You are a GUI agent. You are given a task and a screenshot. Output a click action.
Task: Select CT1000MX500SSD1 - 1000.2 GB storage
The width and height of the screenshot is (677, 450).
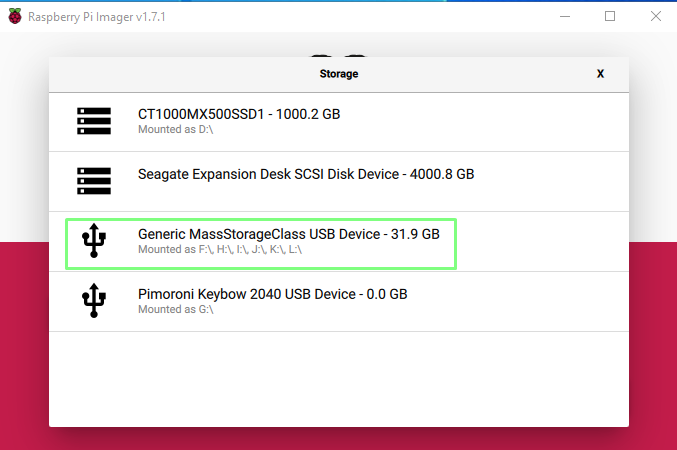coord(239,114)
